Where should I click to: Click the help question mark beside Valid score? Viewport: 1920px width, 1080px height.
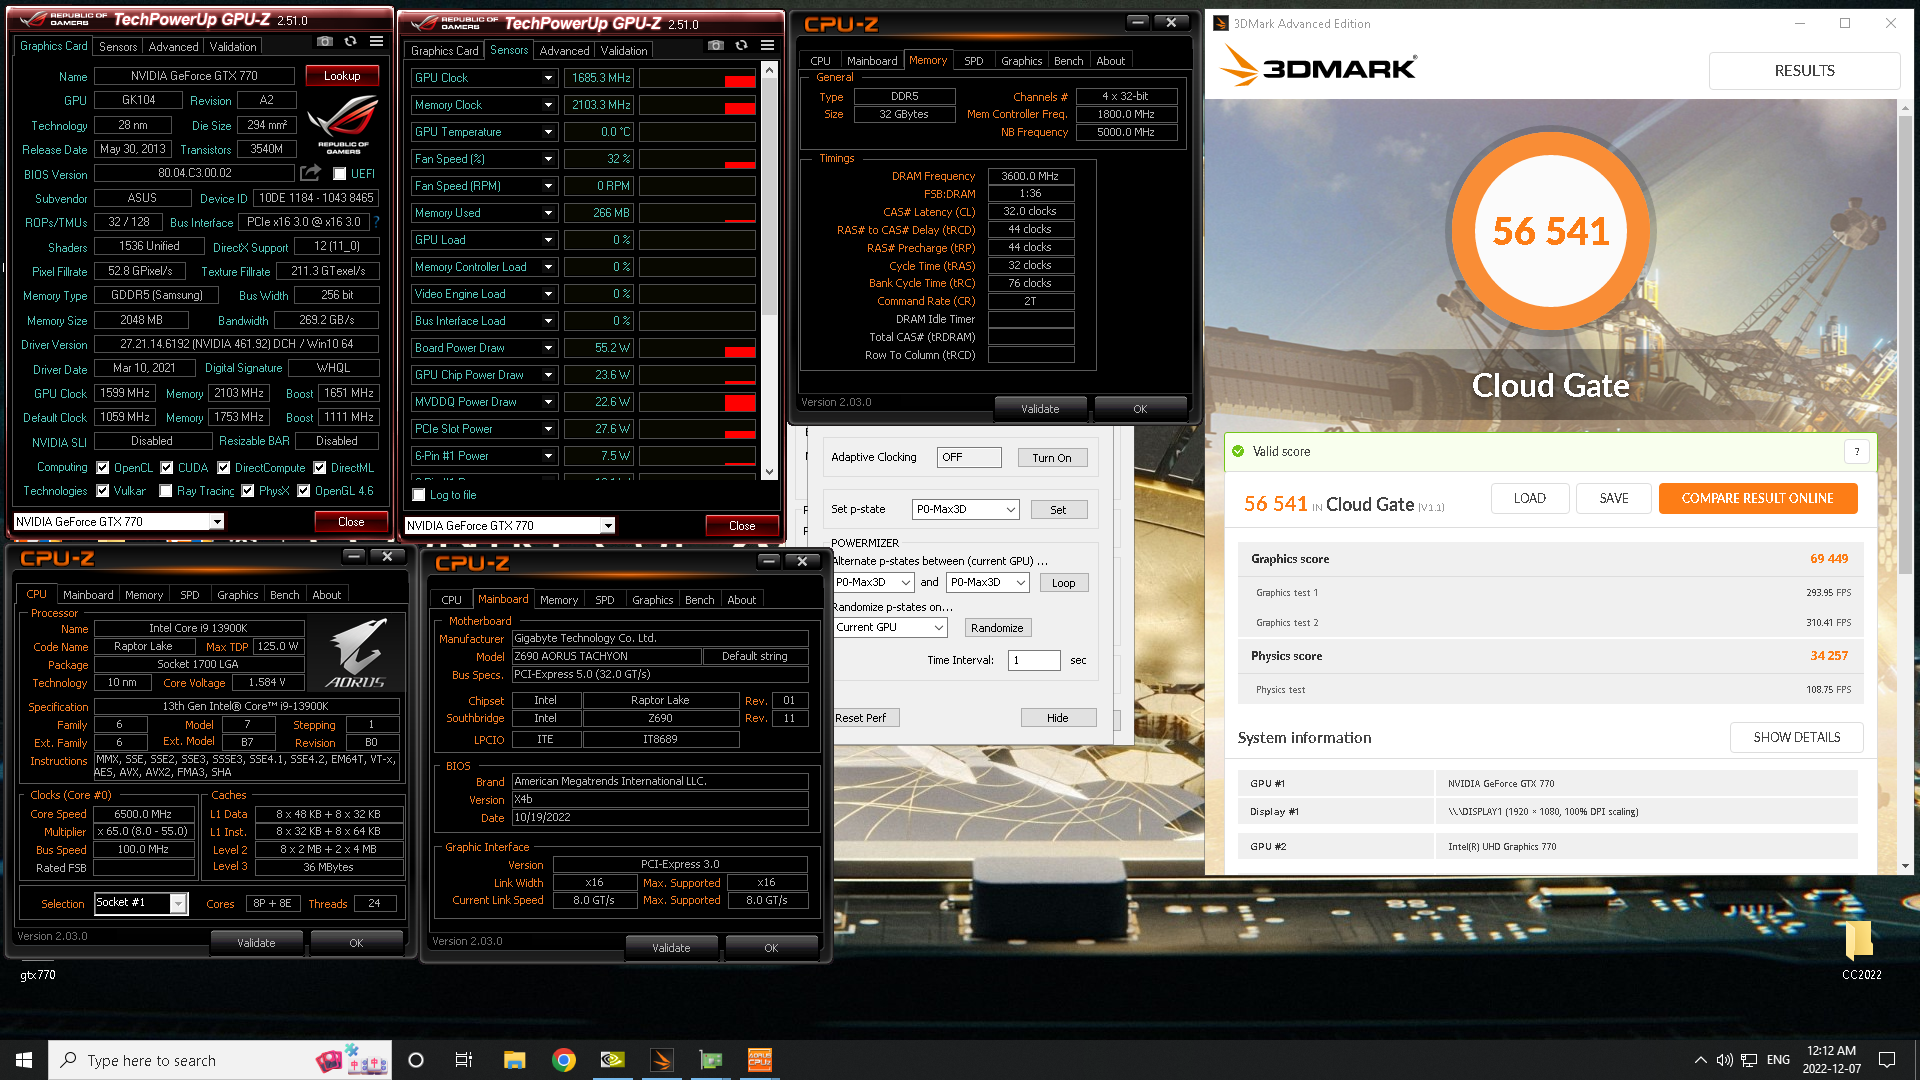pos(1857,452)
